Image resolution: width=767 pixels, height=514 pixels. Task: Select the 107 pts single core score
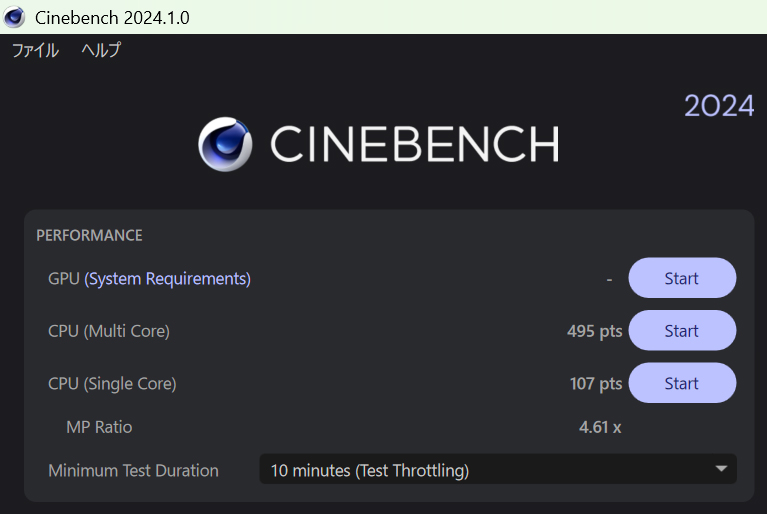(596, 383)
